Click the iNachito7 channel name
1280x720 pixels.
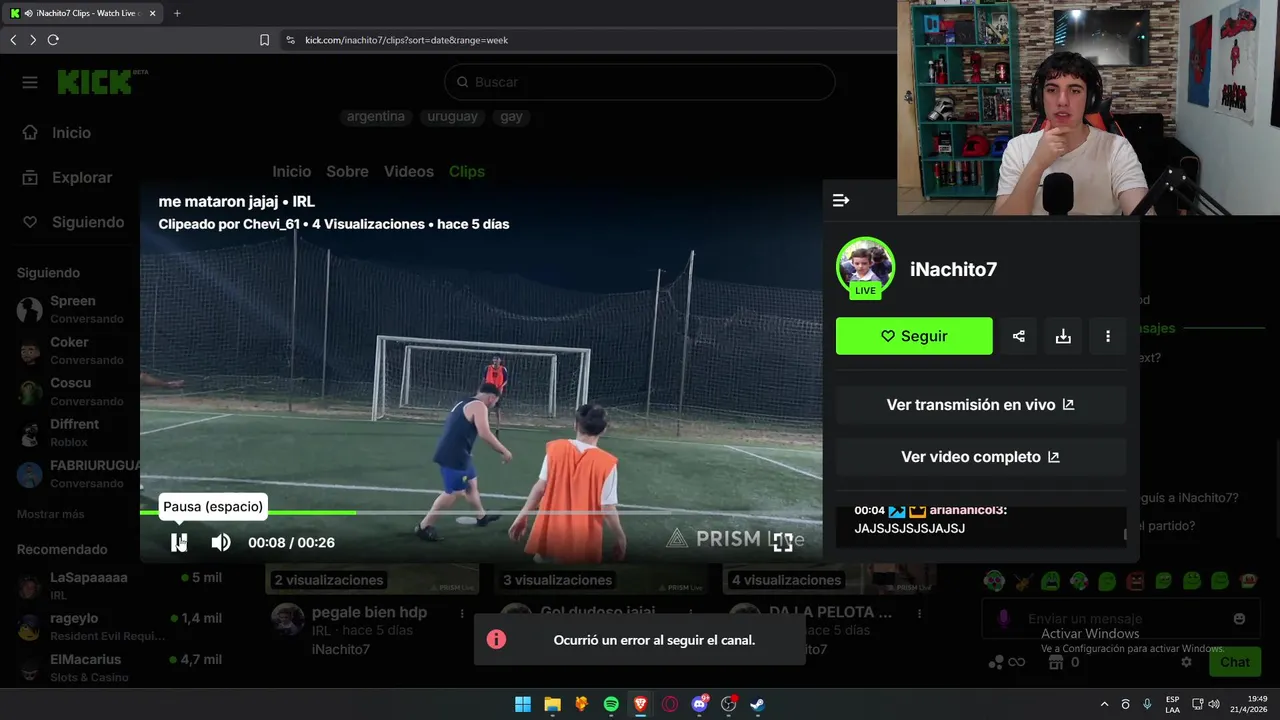tap(953, 269)
